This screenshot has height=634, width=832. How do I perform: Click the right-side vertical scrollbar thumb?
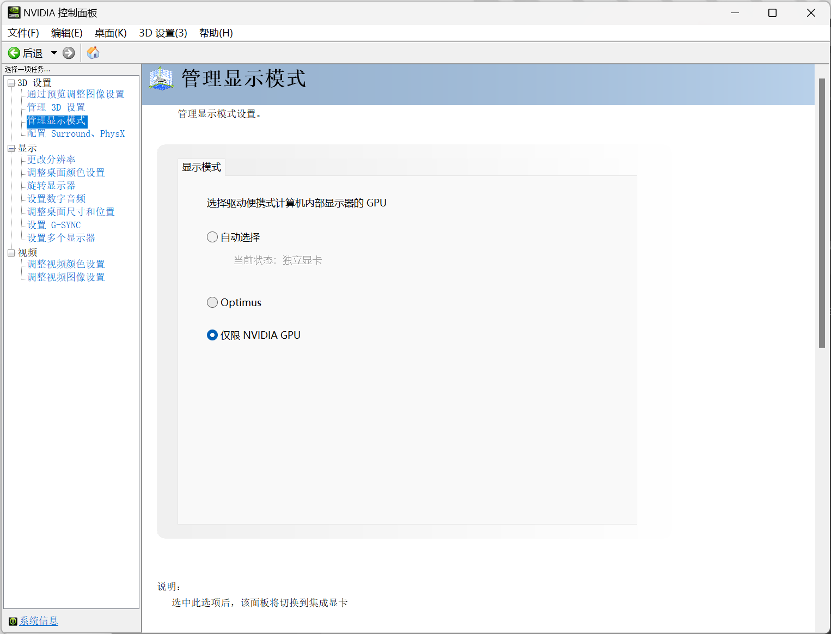pyautogui.click(x=822, y=213)
